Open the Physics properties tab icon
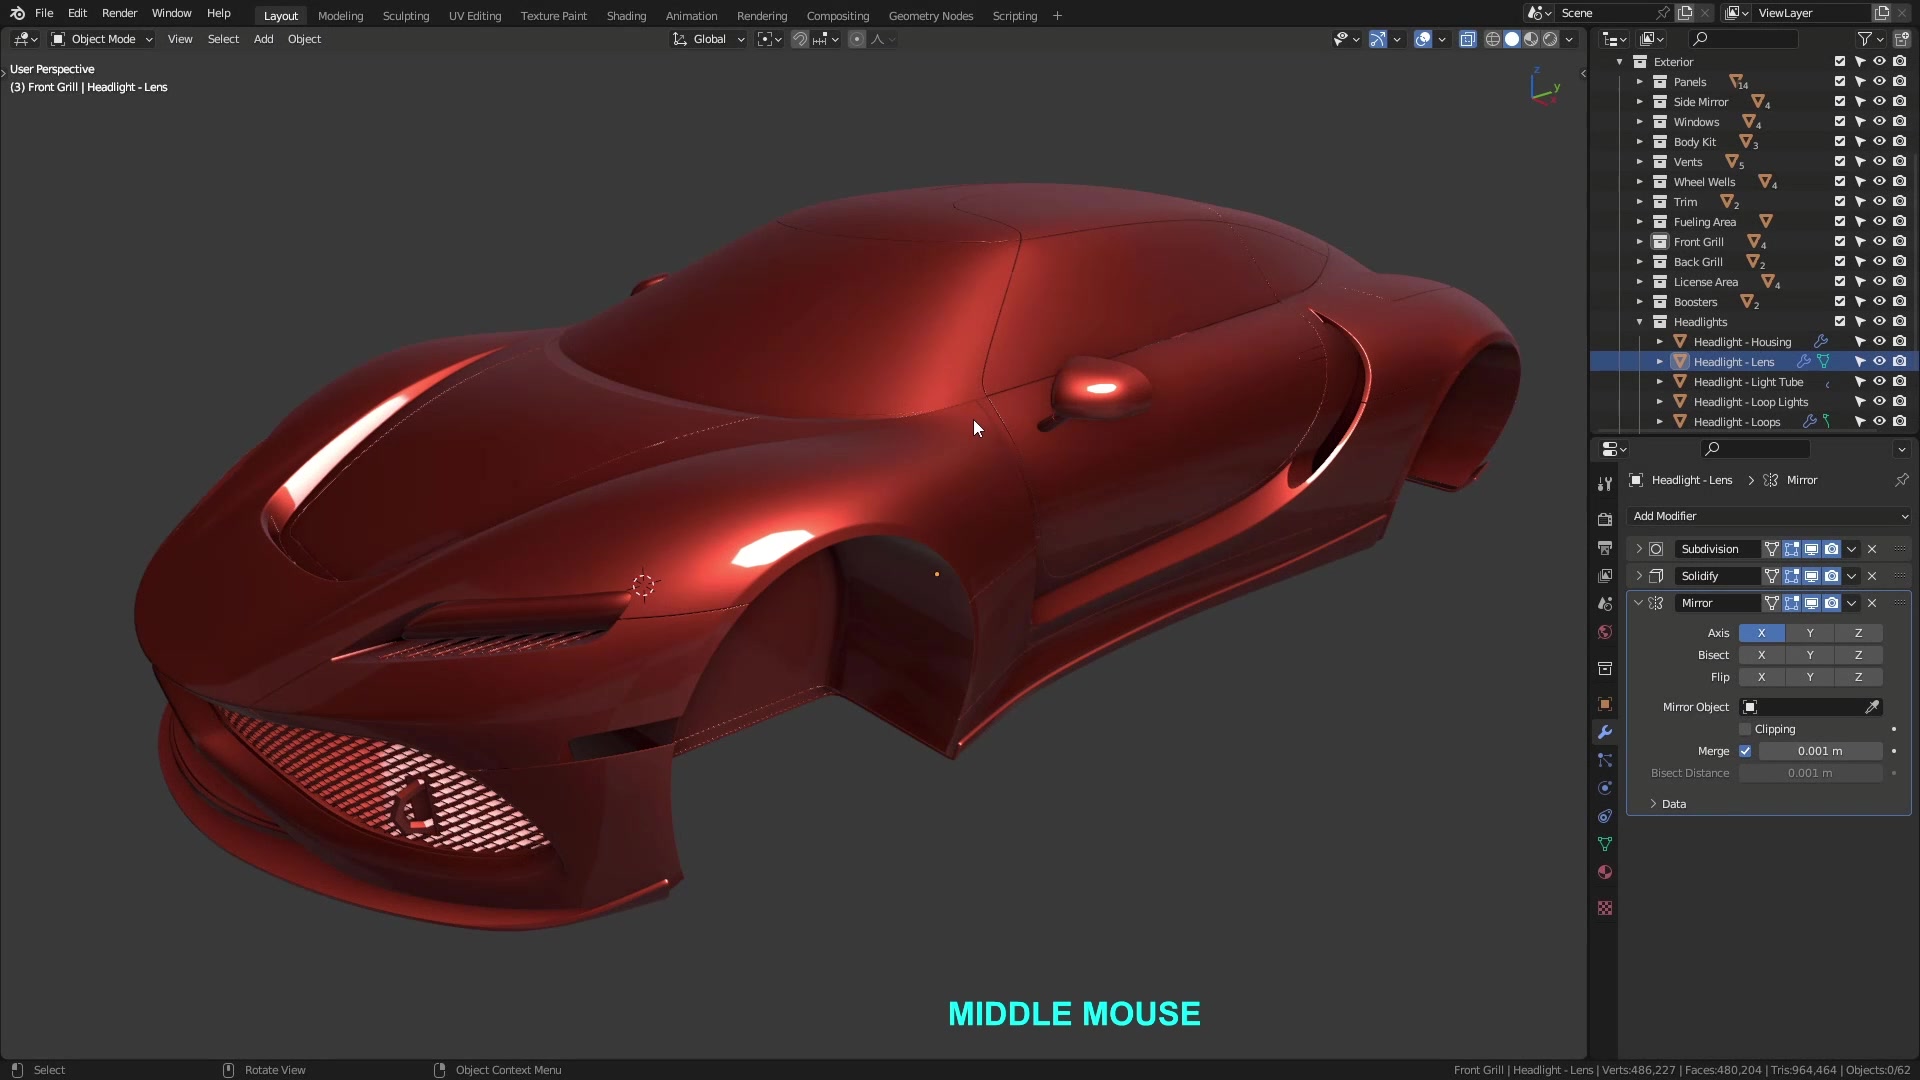The height and width of the screenshot is (1080, 1920). [x=1605, y=788]
